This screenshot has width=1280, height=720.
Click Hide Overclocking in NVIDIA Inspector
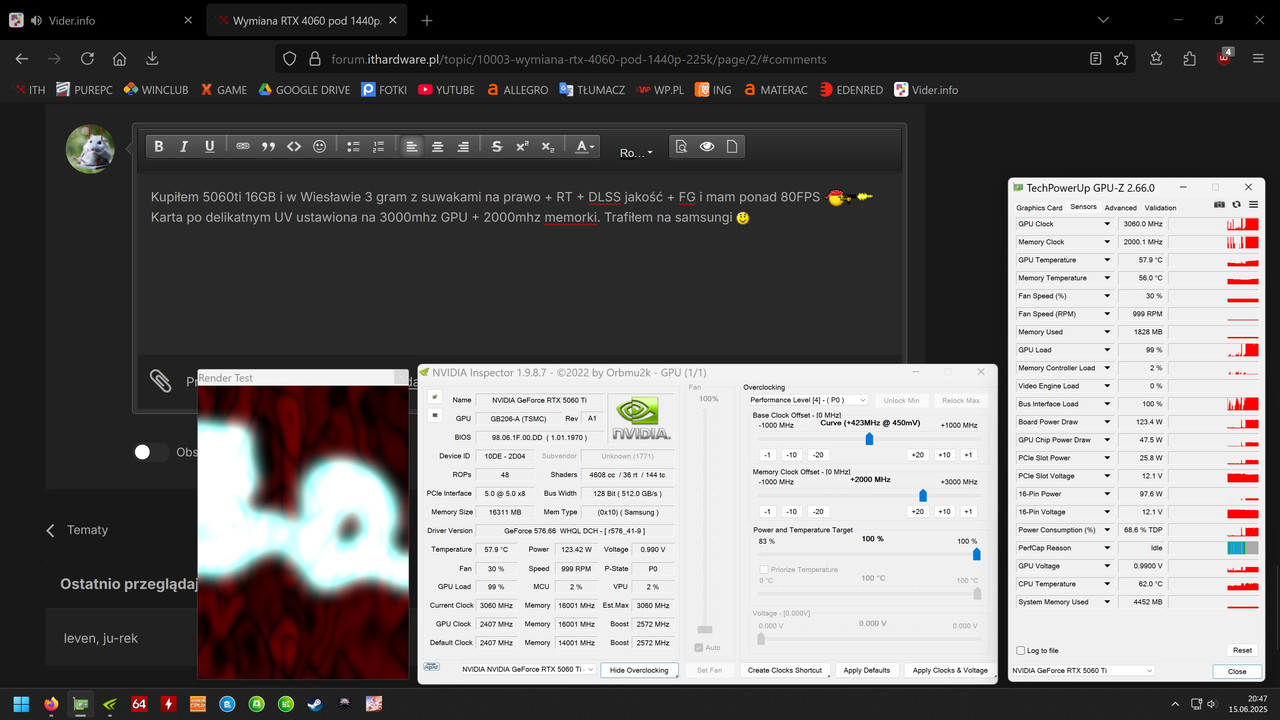(x=639, y=670)
